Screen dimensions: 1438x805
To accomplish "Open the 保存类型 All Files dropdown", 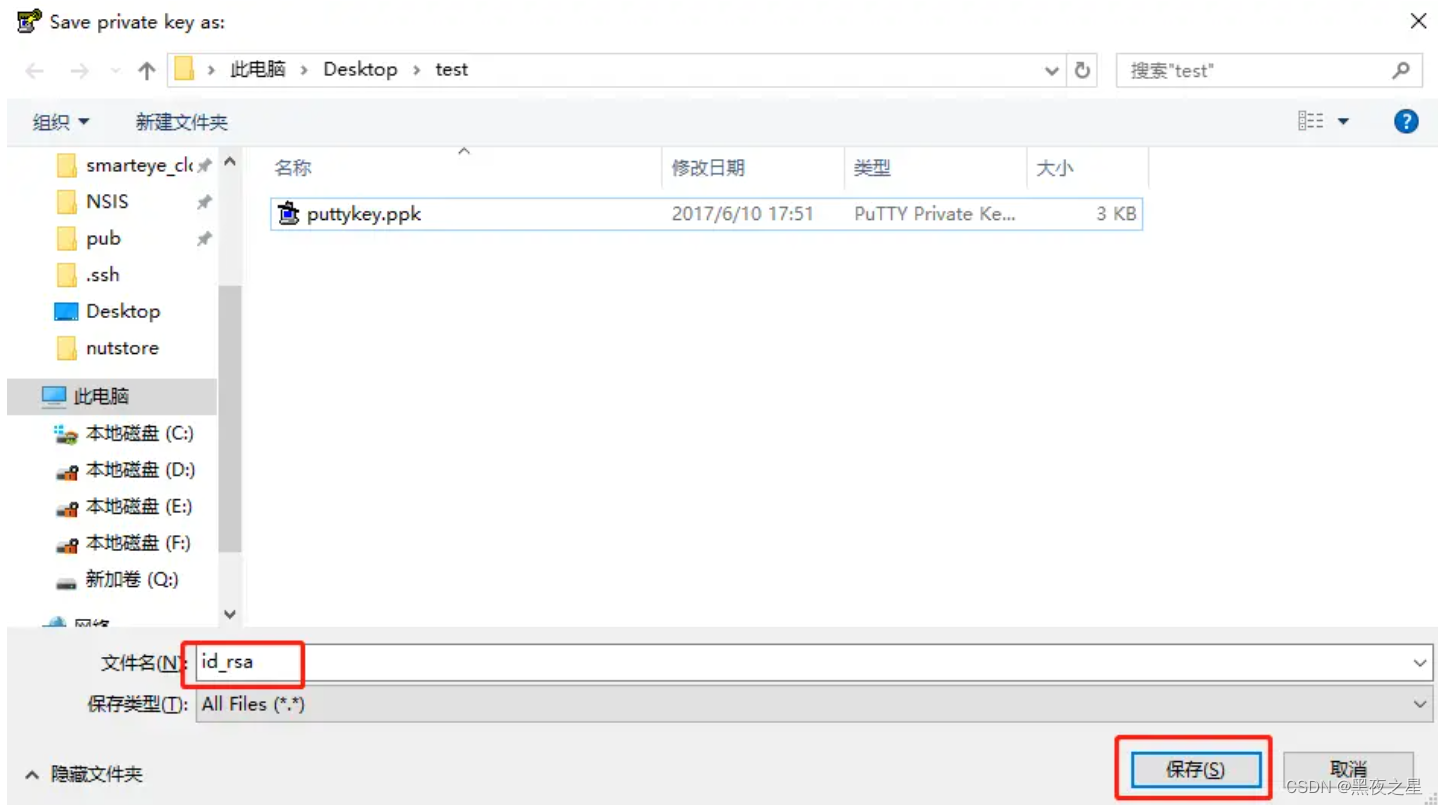I will tap(813, 704).
